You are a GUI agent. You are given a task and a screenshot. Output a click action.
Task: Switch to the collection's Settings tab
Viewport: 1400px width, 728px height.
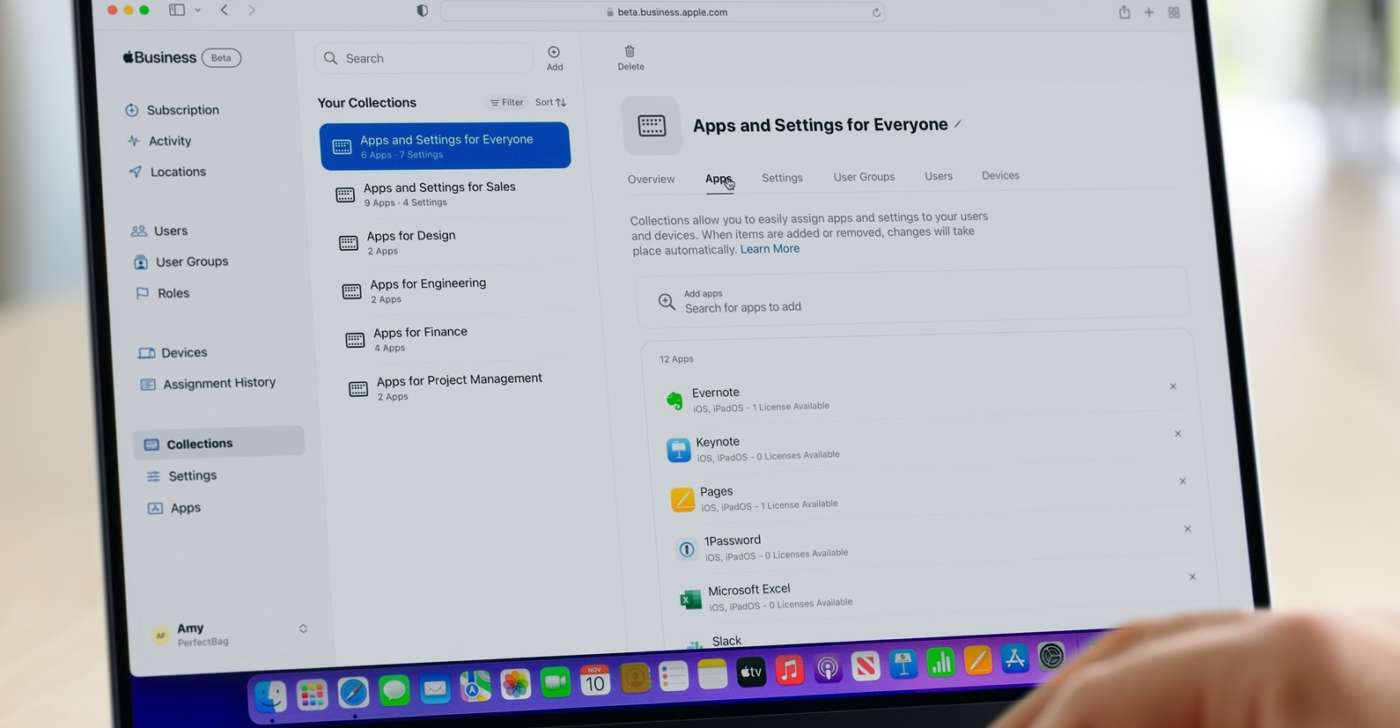pos(782,178)
